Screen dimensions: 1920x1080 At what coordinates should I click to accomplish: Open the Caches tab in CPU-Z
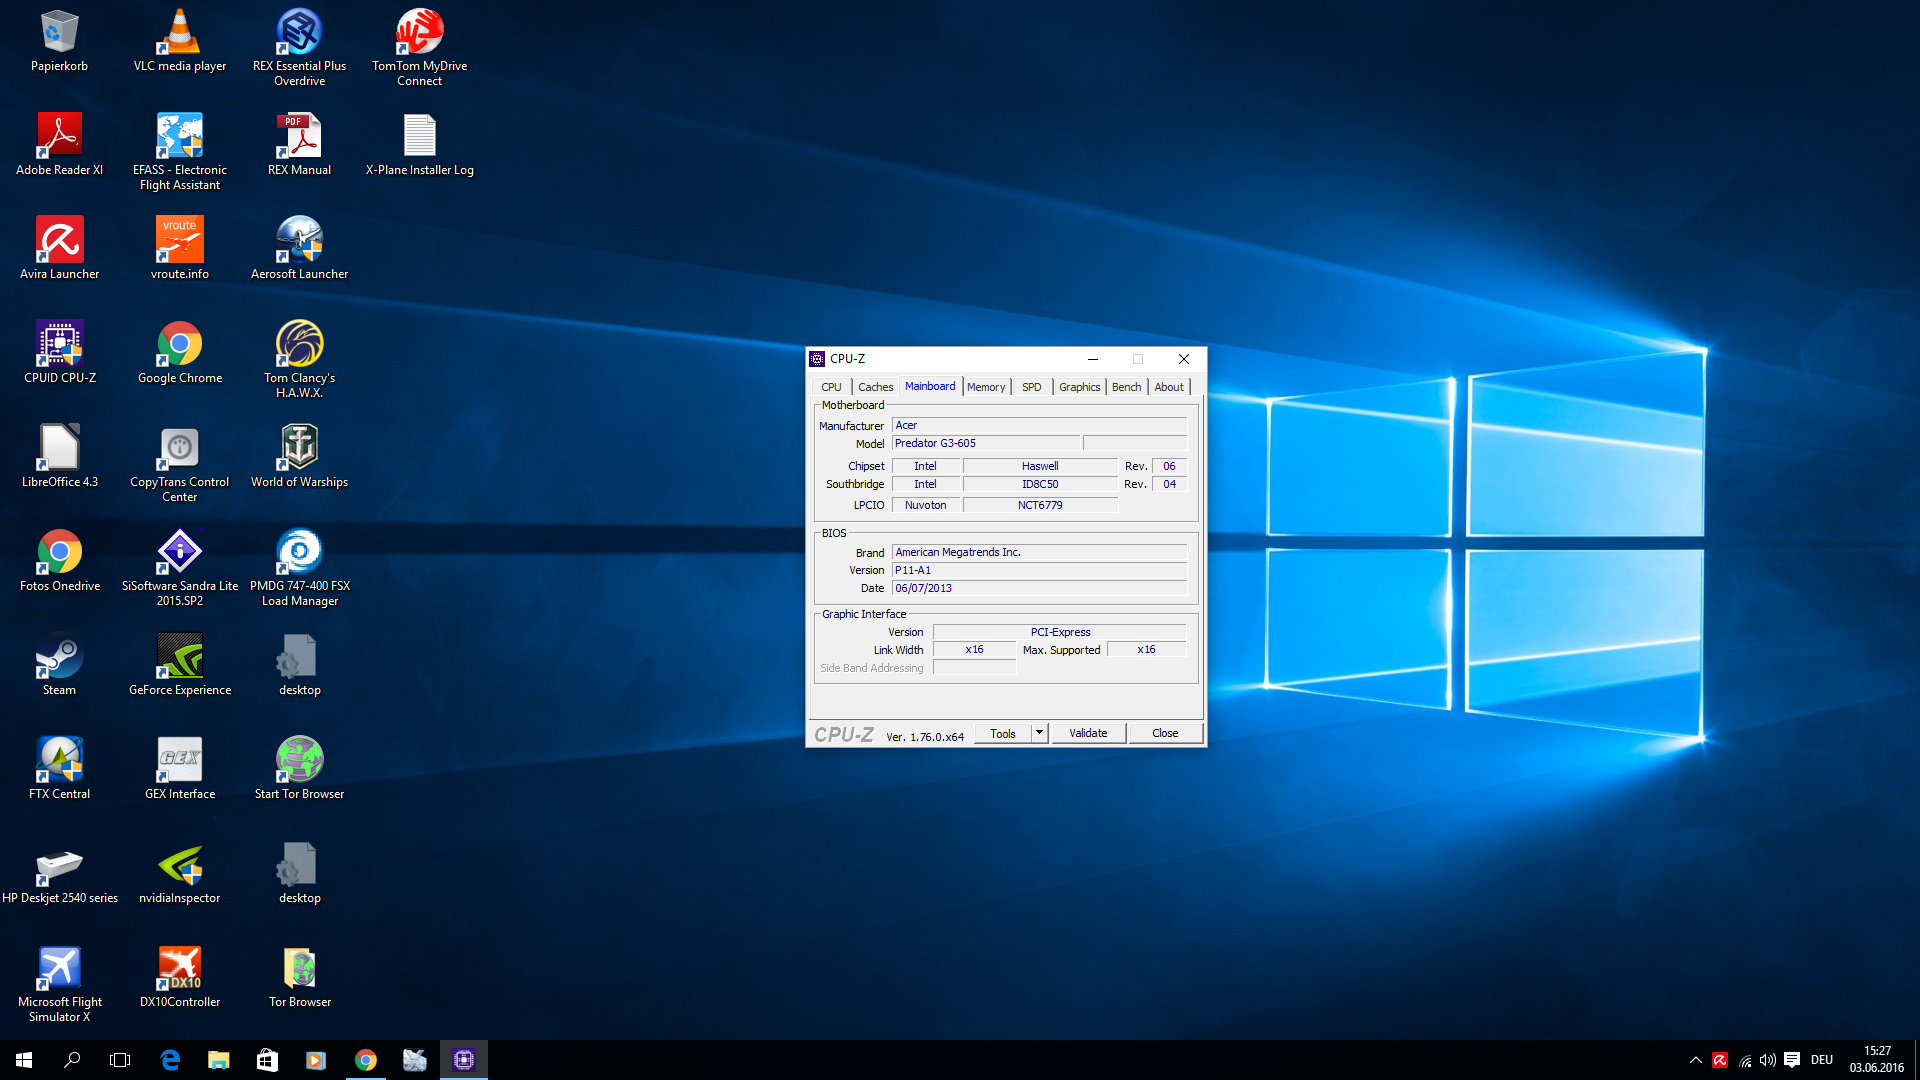click(875, 387)
